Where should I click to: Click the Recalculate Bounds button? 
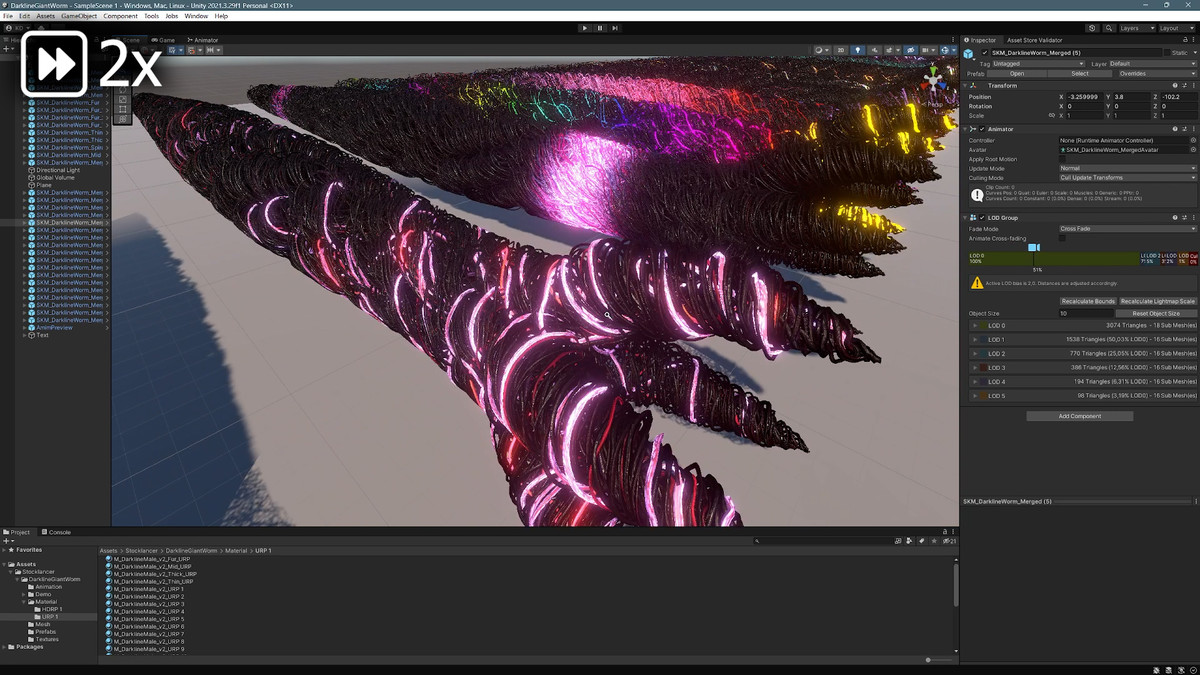point(1087,301)
